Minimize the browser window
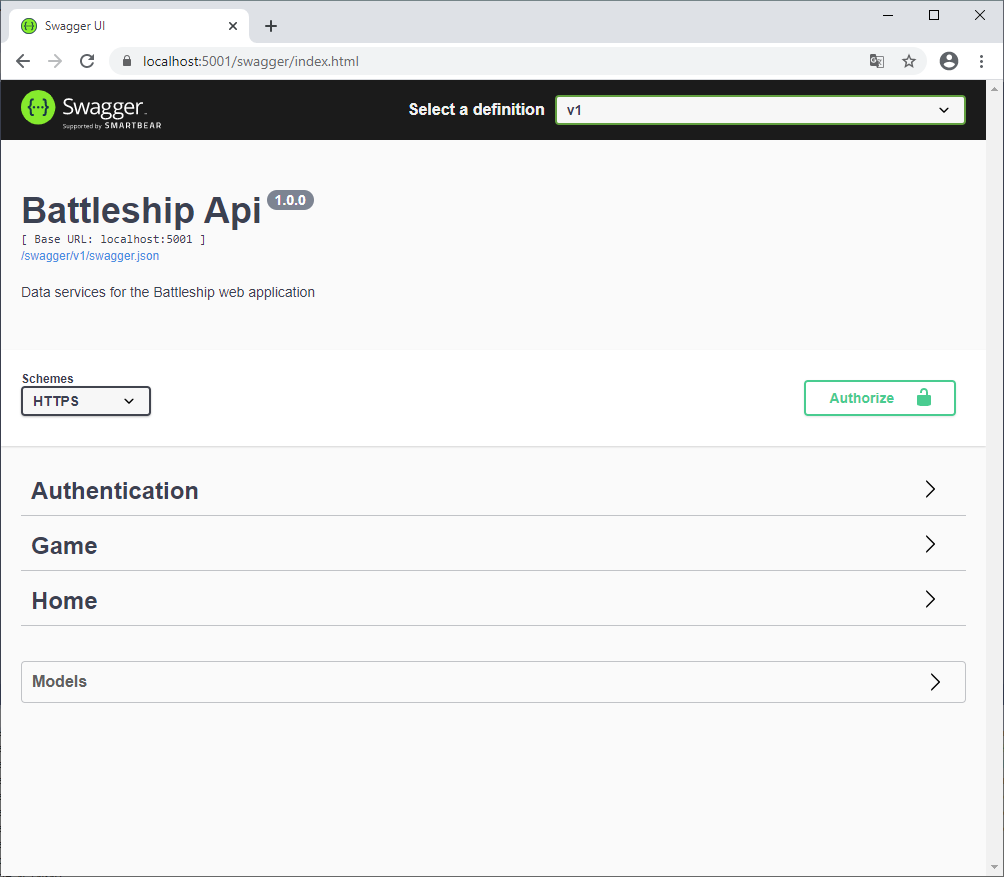 [888, 15]
